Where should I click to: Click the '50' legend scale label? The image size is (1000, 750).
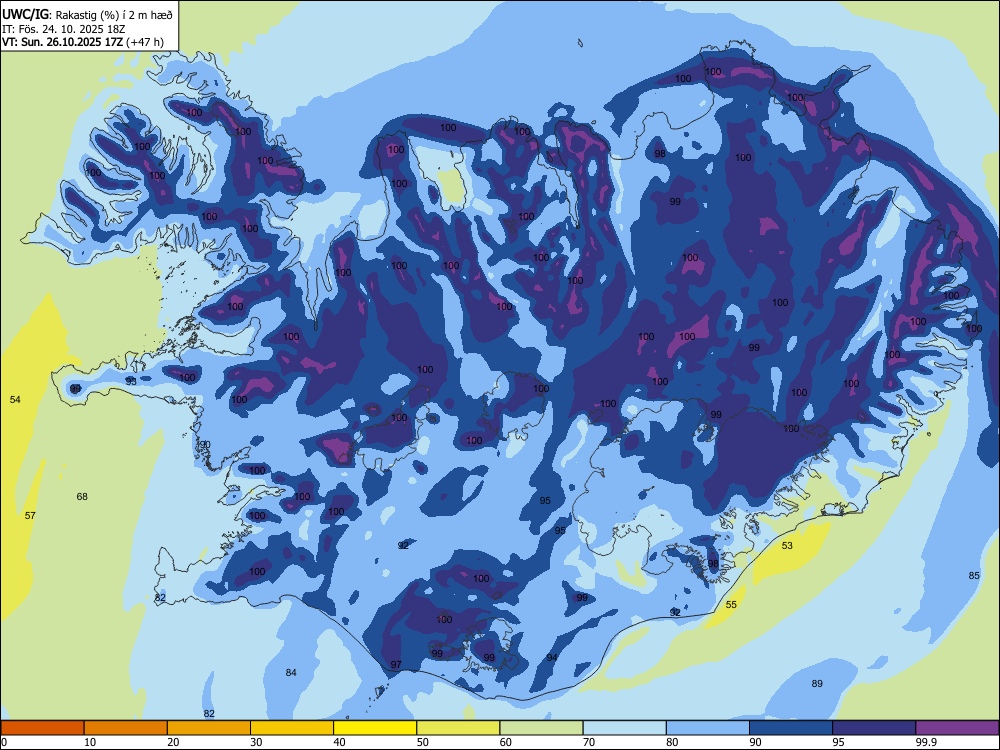tap(422, 742)
